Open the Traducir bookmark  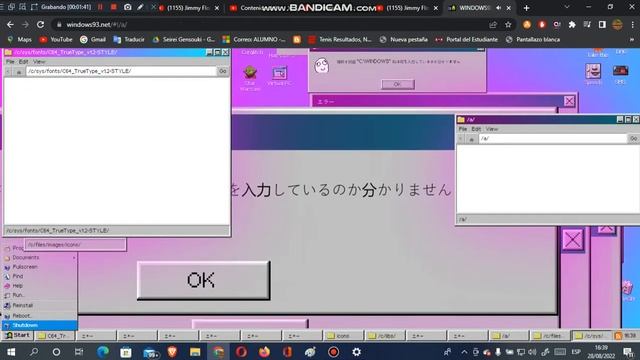[x=129, y=40]
